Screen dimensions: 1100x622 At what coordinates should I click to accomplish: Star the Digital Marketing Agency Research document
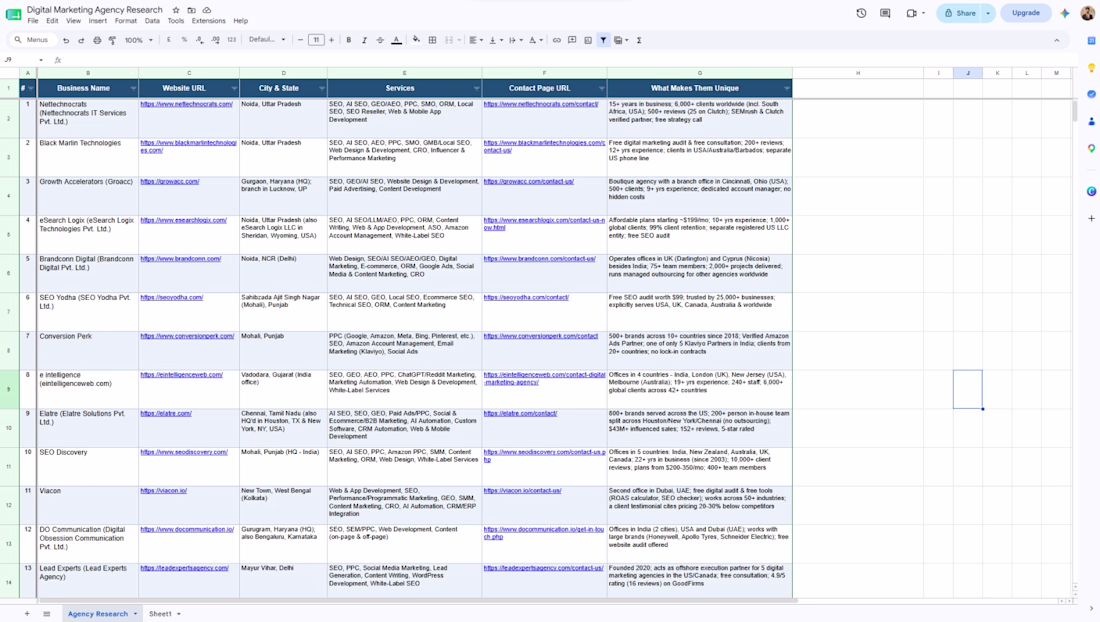(175, 10)
